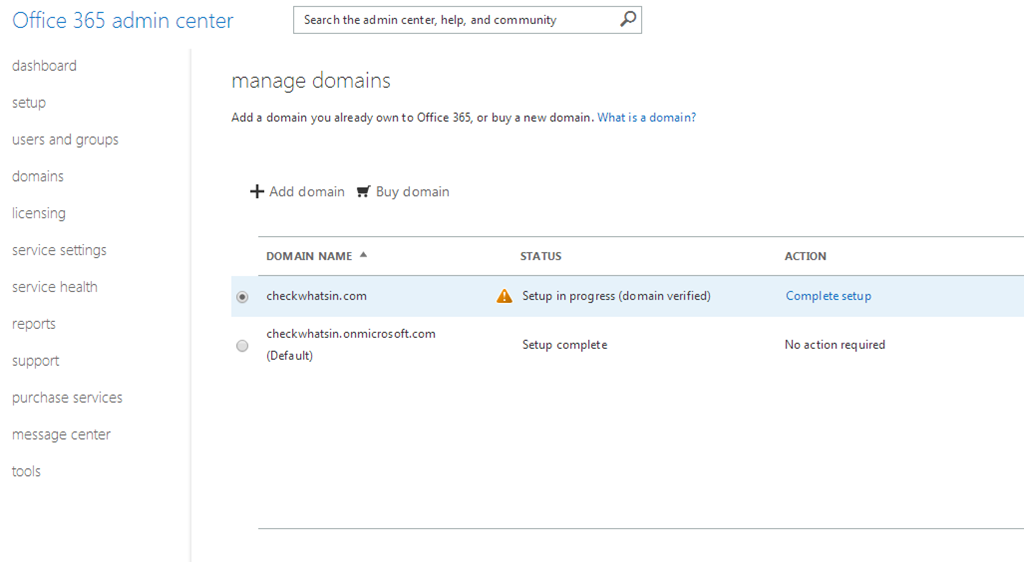Click the ACTION column header
The image size is (1024, 562).
click(x=805, y=256)
